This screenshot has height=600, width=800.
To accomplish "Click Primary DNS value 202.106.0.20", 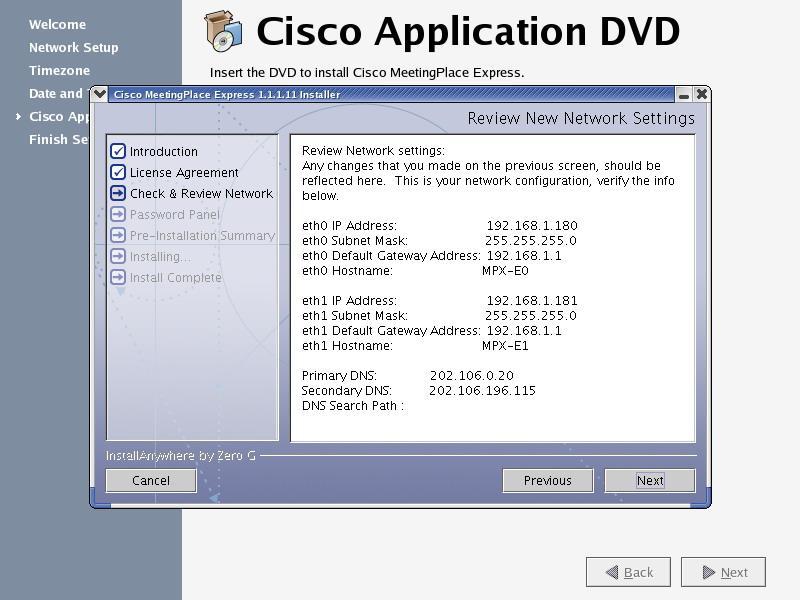I will (x=472, y=376).
